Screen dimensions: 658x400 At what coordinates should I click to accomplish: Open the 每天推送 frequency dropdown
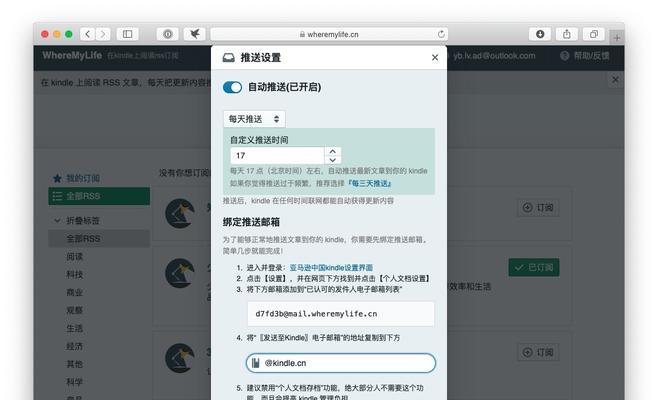coord(254,118)
